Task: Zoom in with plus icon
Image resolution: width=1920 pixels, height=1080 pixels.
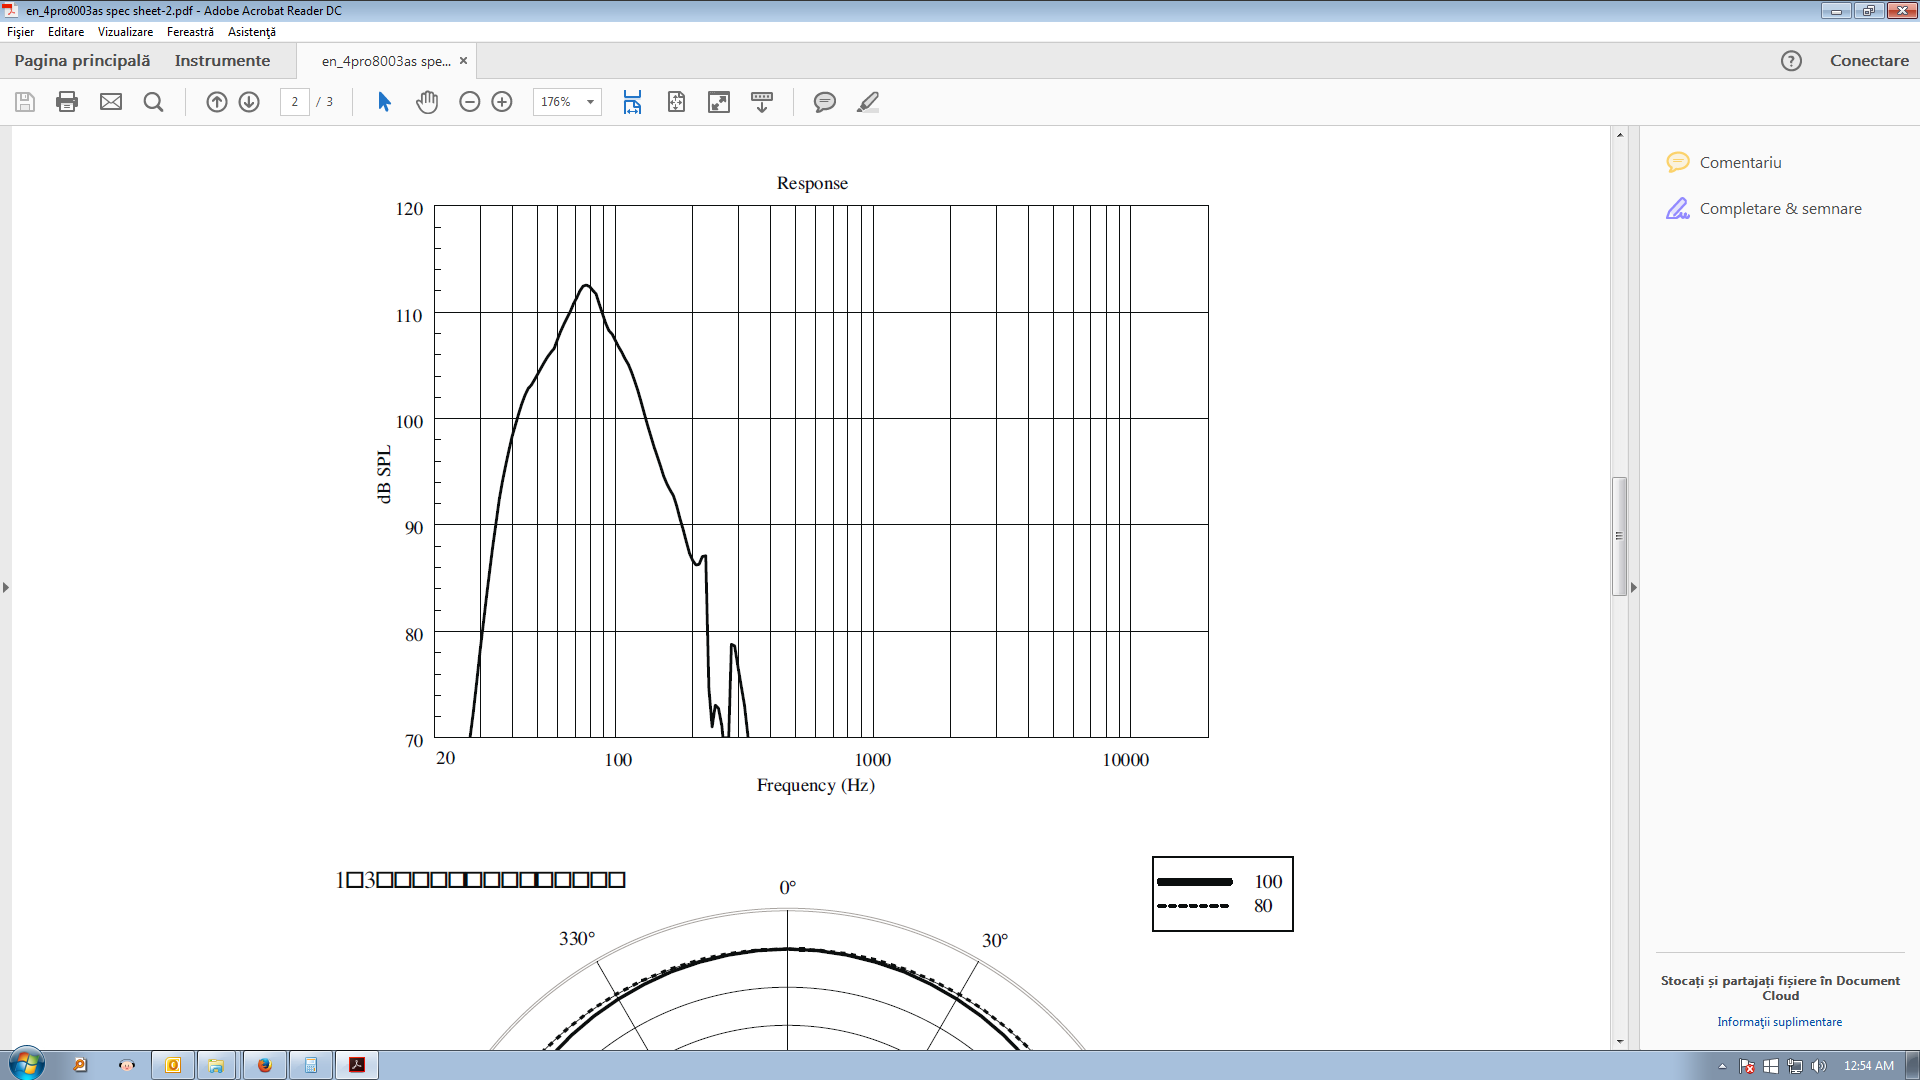Action: 502,102
